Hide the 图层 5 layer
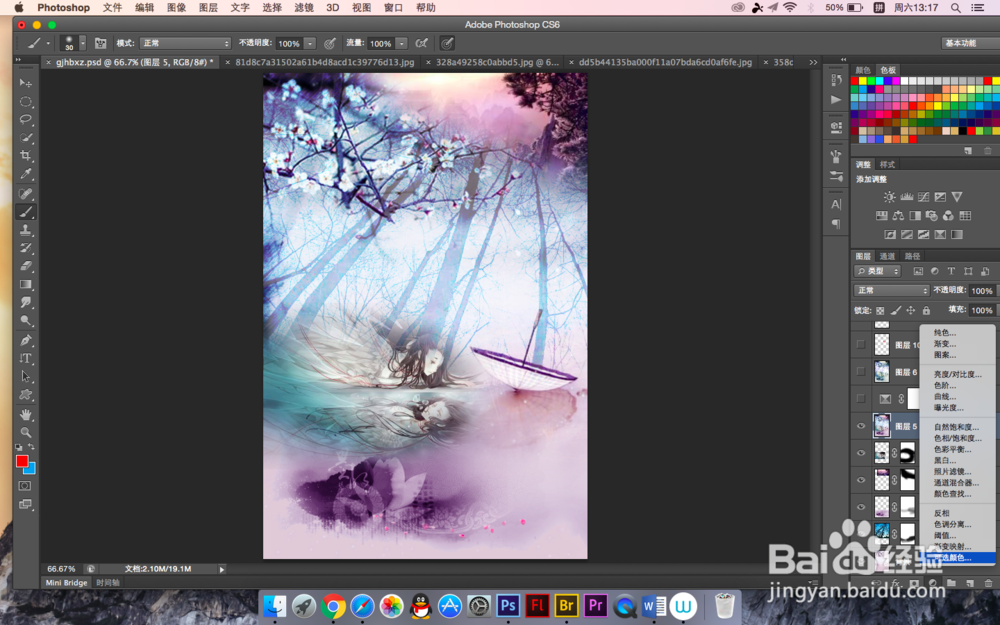Image resolution: width=1000 pixels, height=625 pixels. 861,426
